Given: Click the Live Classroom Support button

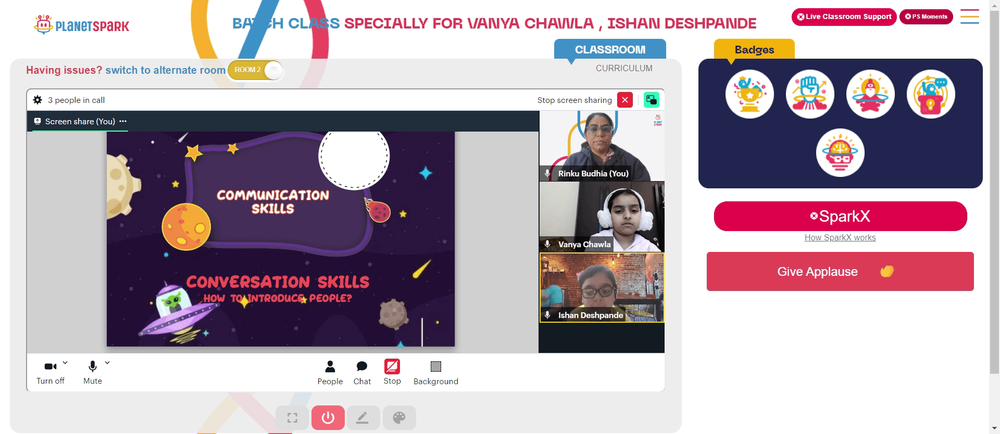Looking at the screenshot, I should [844, 17].
